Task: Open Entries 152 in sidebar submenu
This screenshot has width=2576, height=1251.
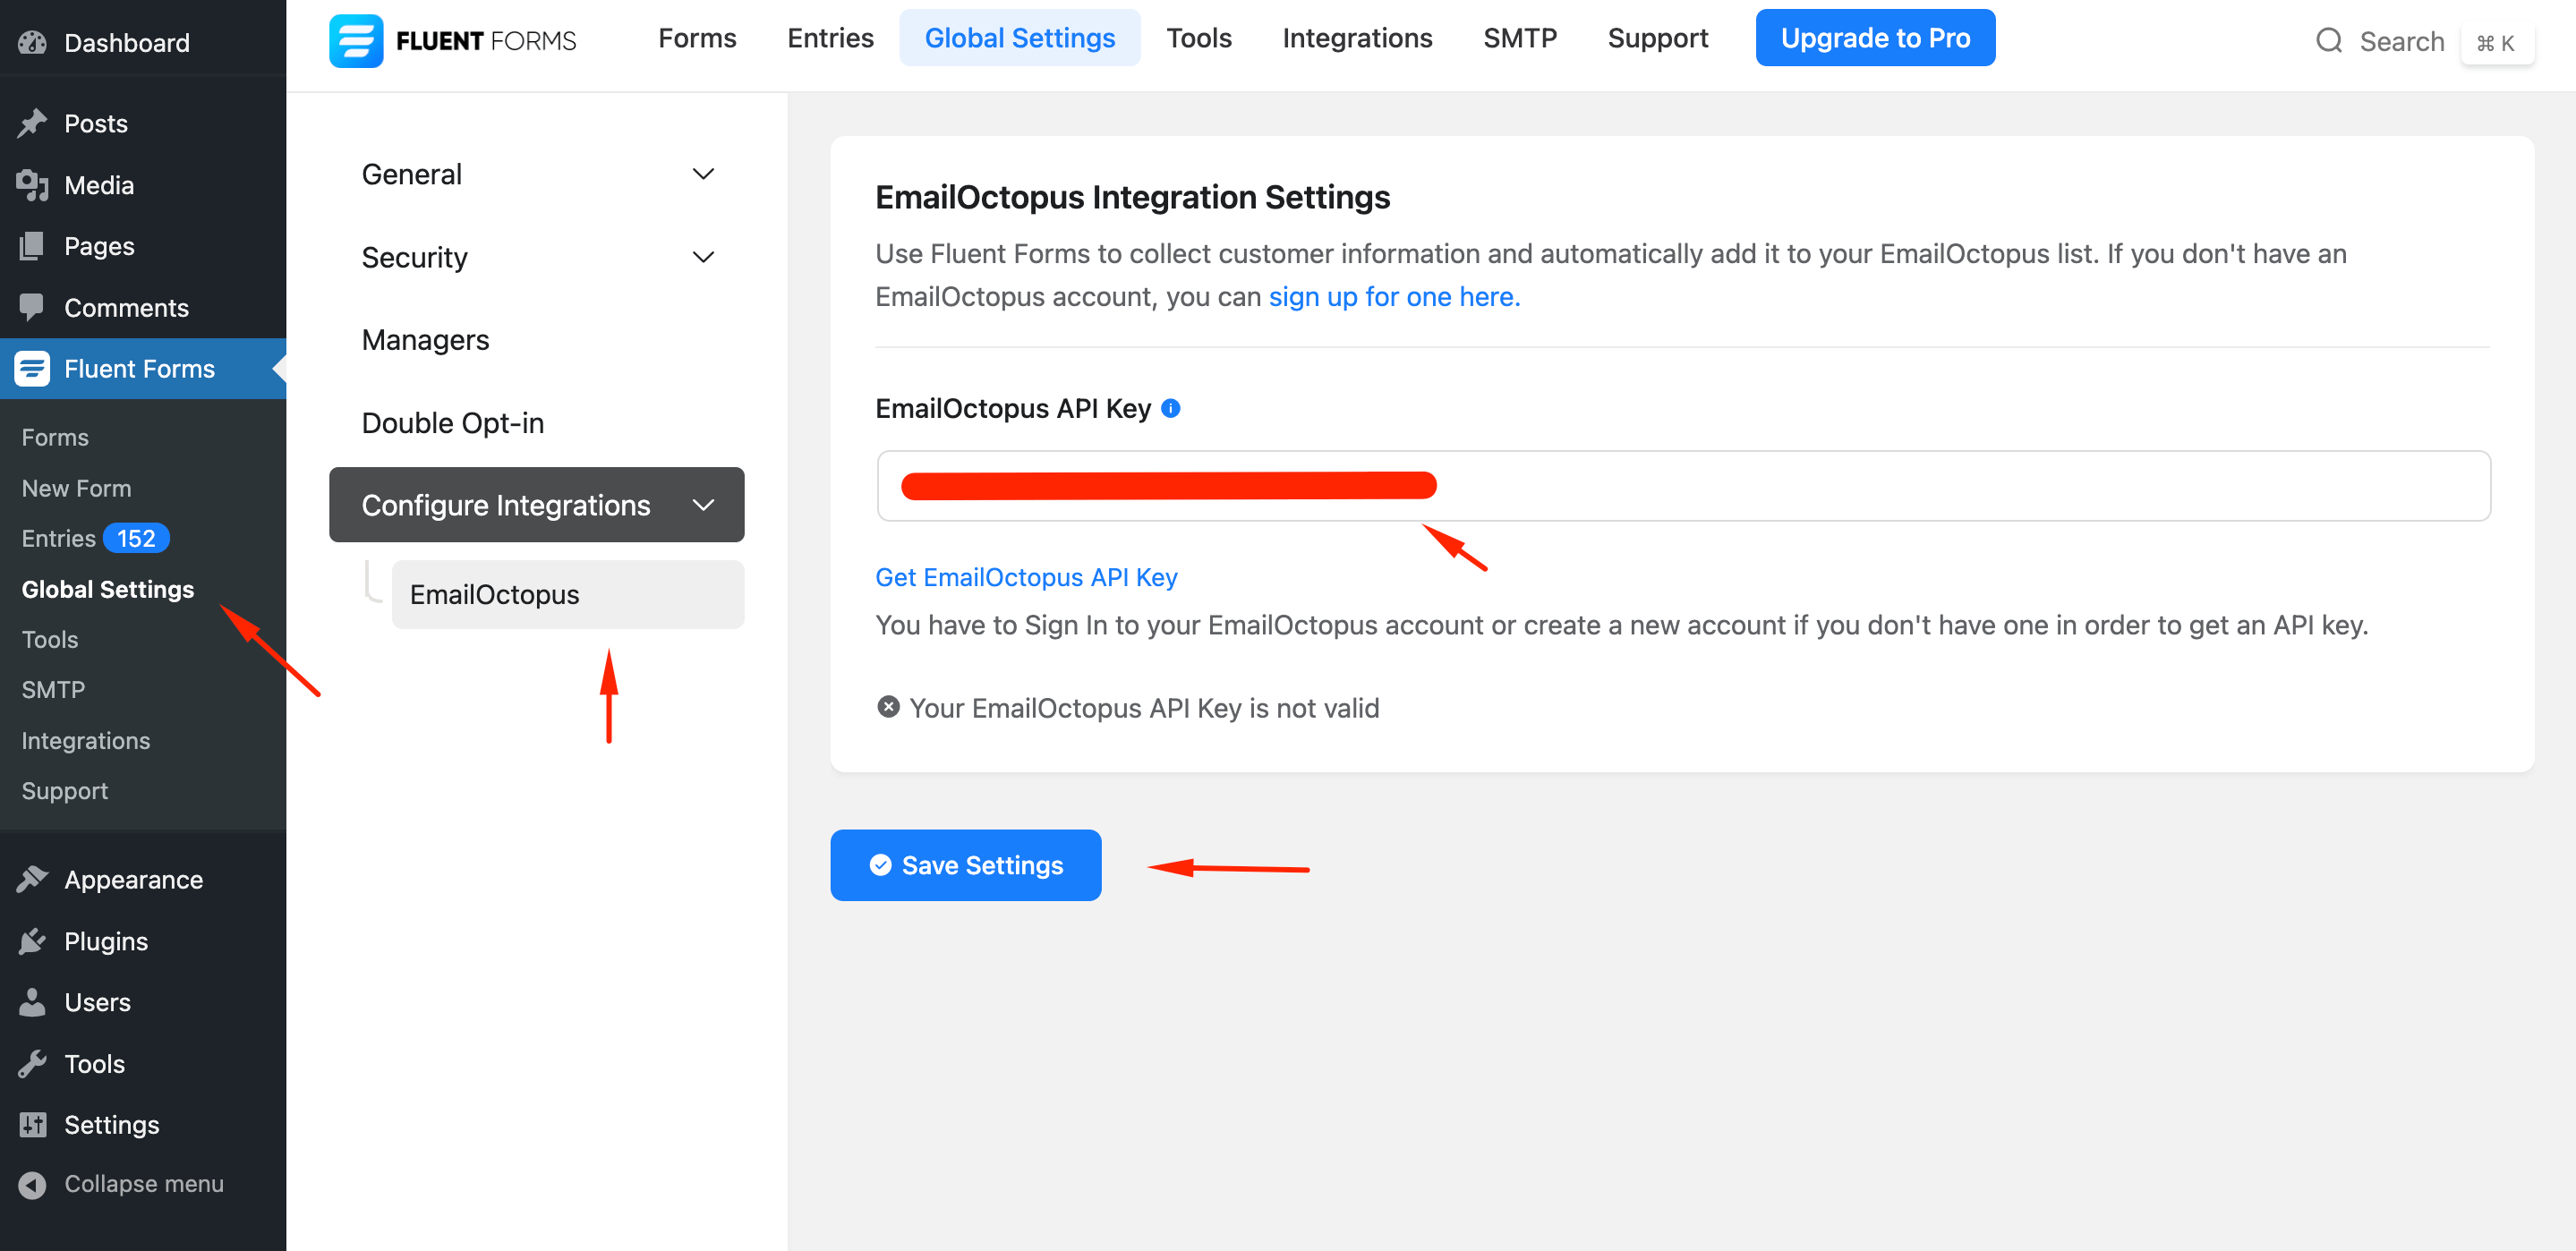Action: pos(95,538)
